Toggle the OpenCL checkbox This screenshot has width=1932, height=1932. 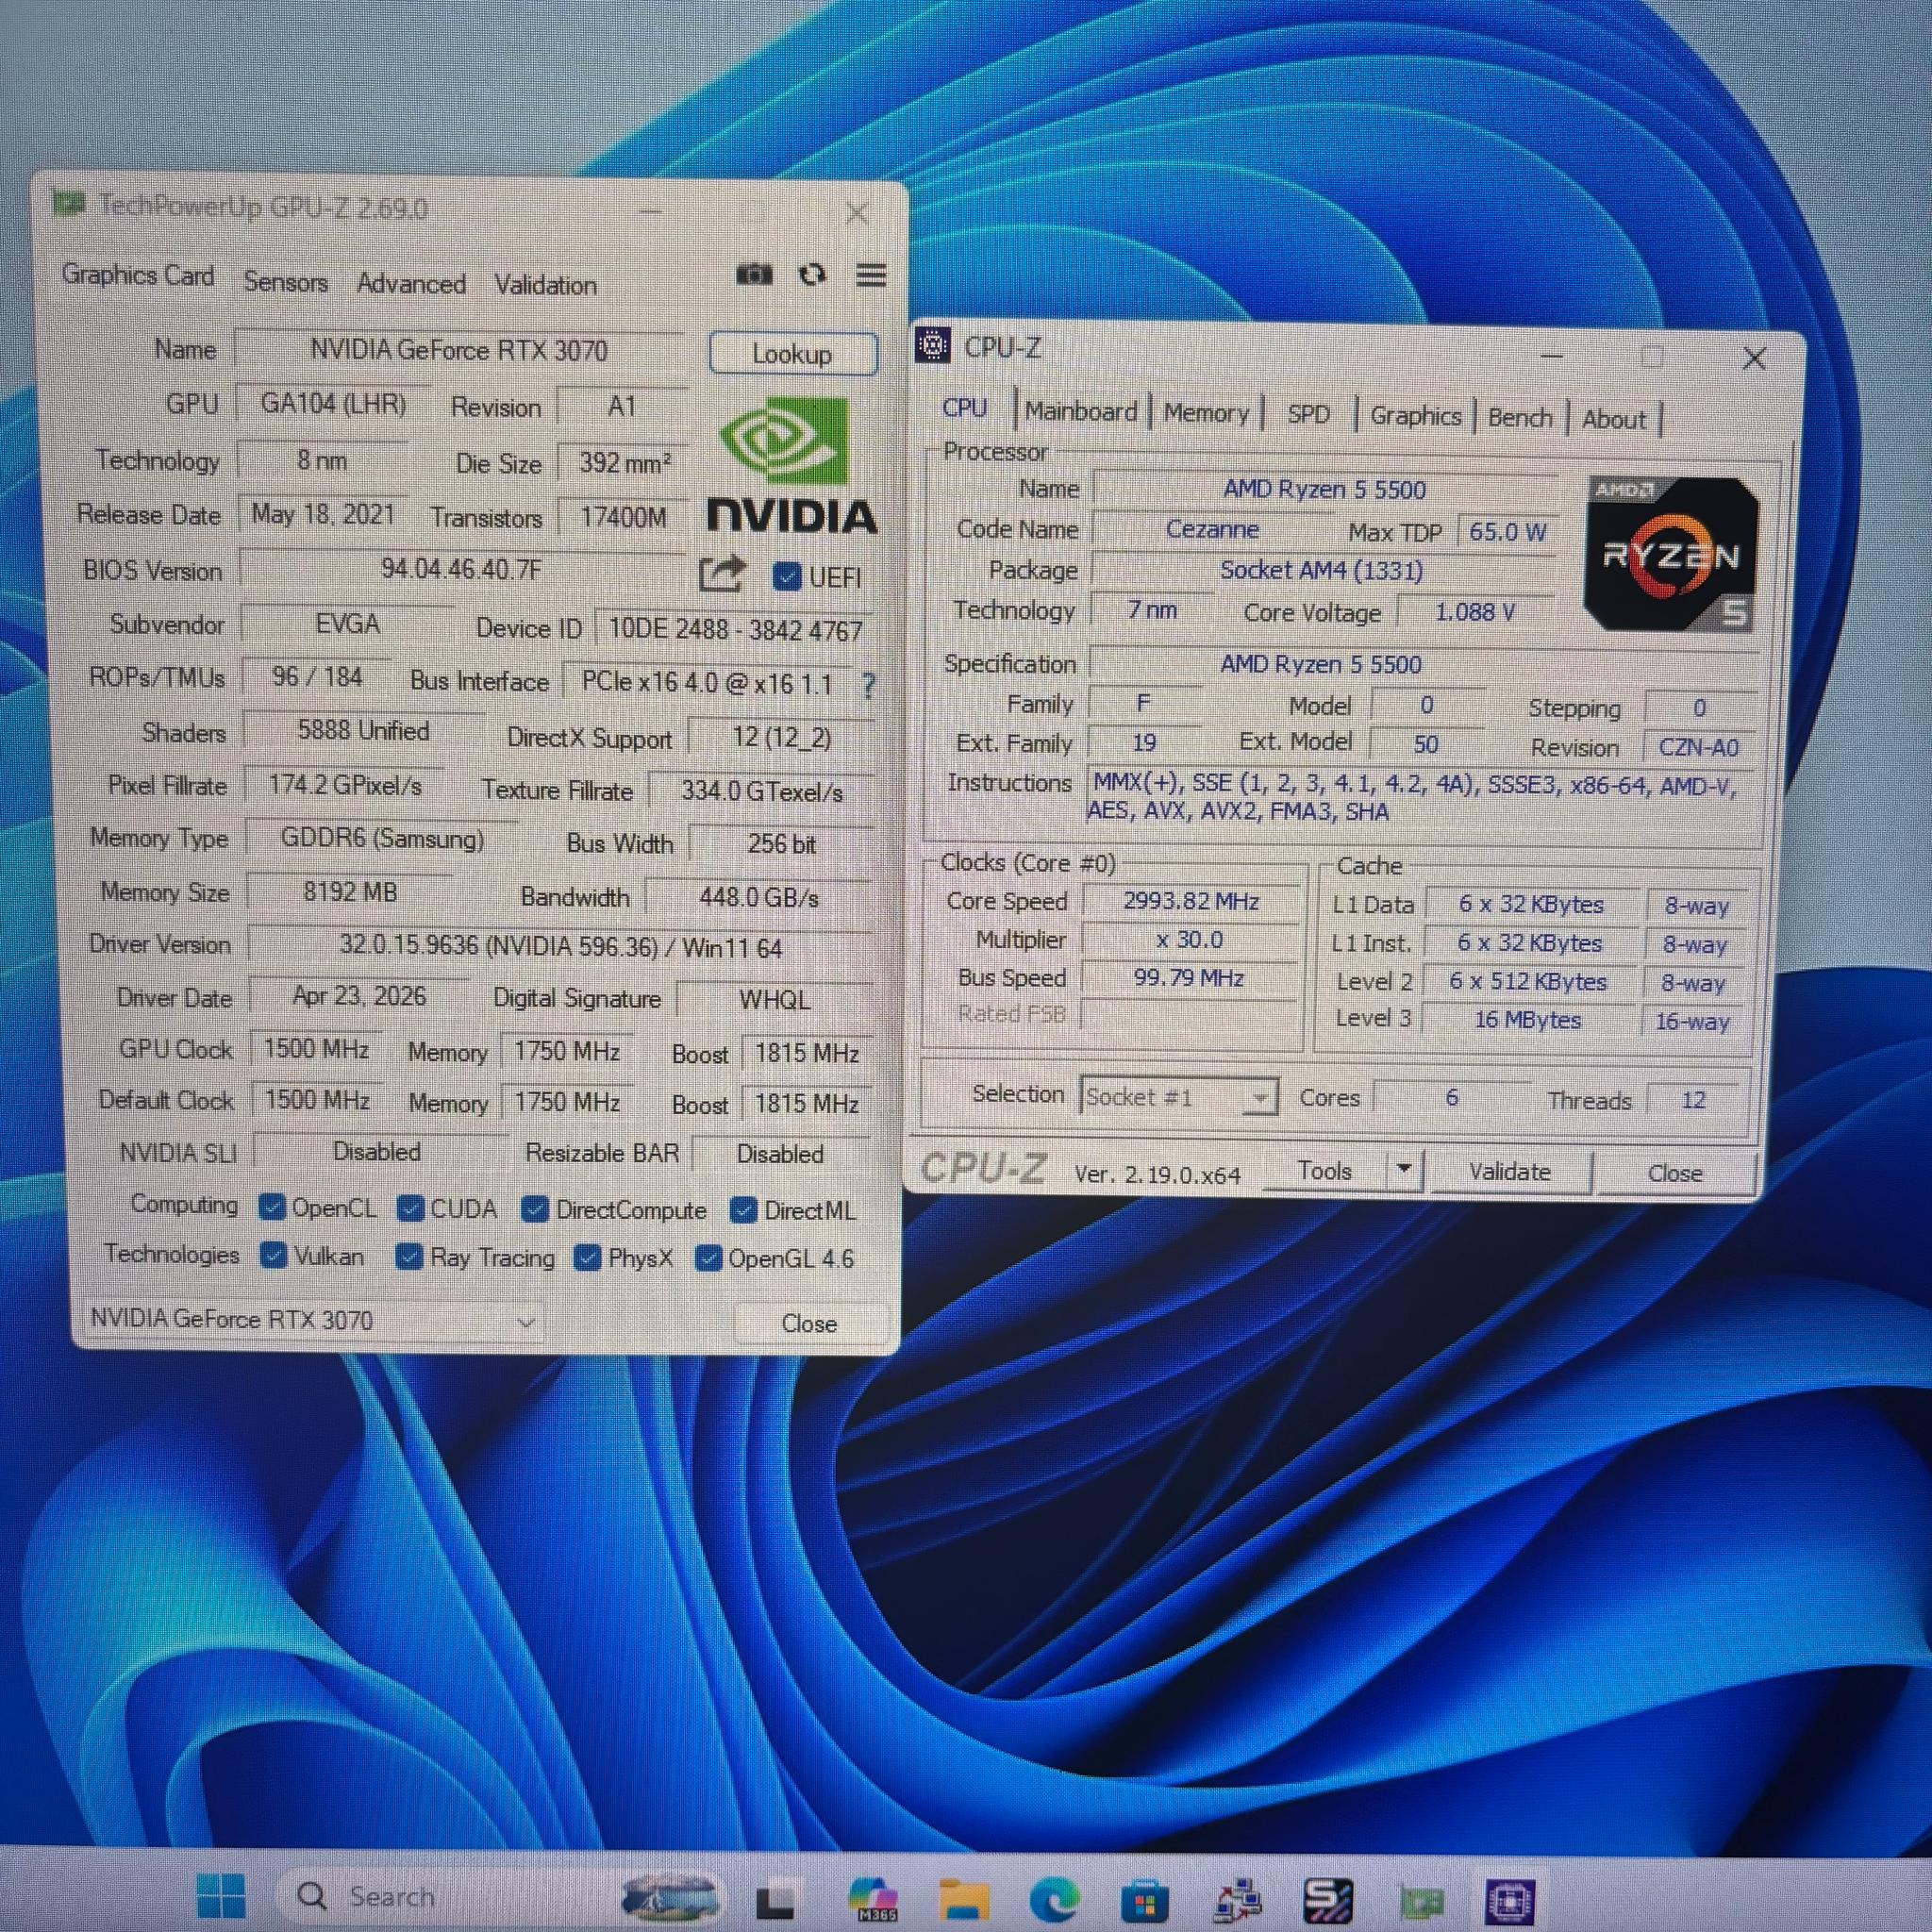272,1208
